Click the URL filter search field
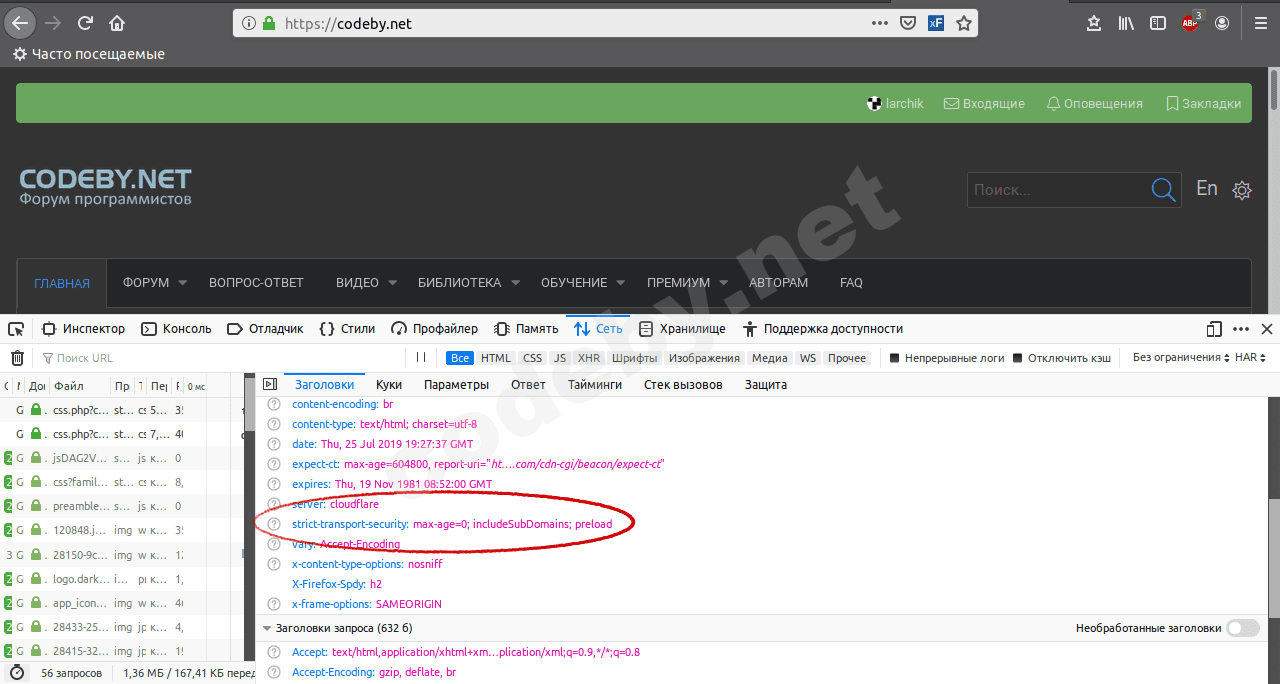The image size is (1280, 684). click(x=220, y=358)
